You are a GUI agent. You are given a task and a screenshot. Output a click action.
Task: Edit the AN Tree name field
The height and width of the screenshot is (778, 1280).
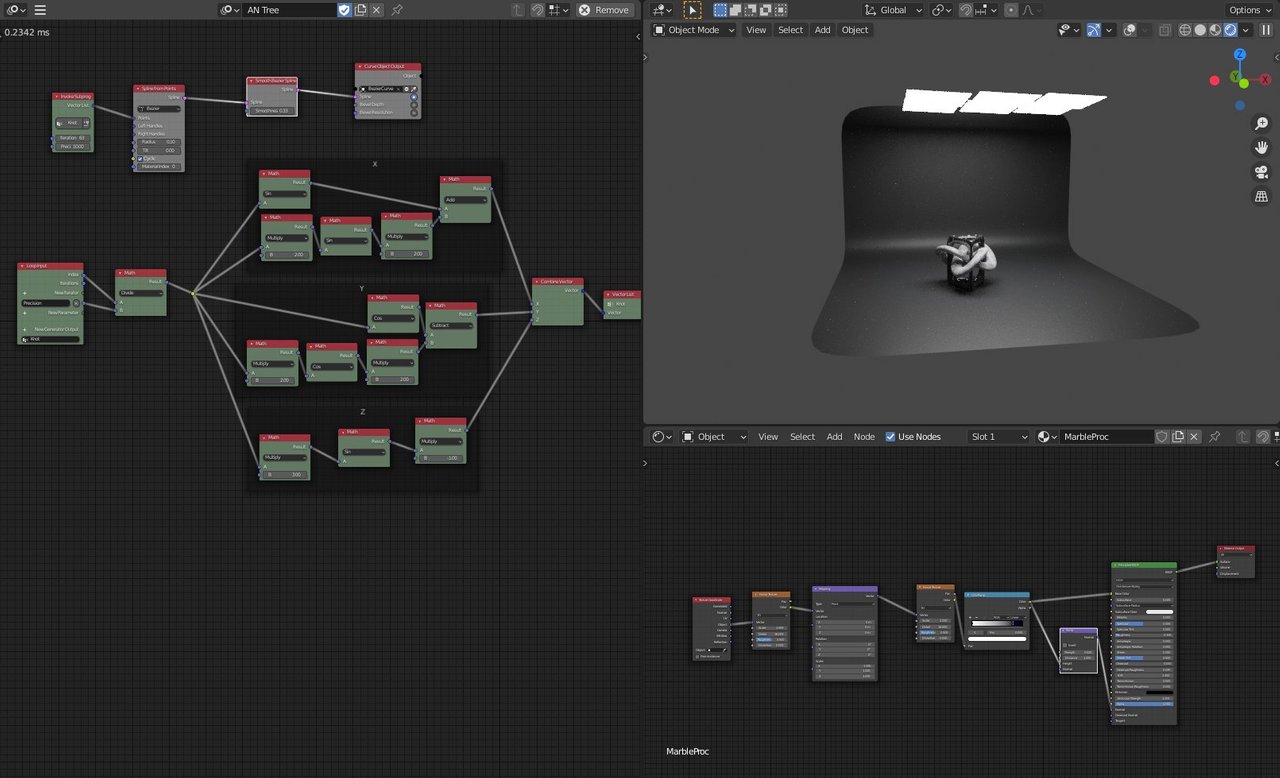[x=289, y=10]
